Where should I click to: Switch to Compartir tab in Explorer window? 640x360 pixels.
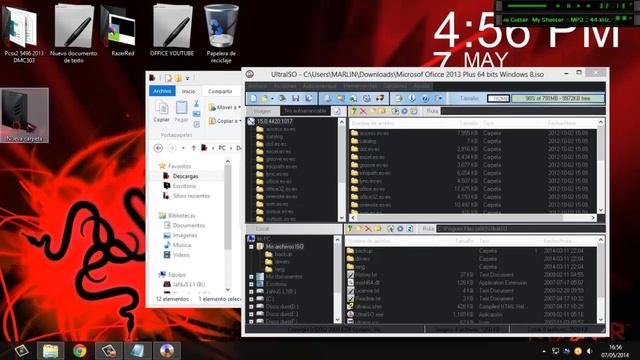pyautogui.click(x=220, y=91)
